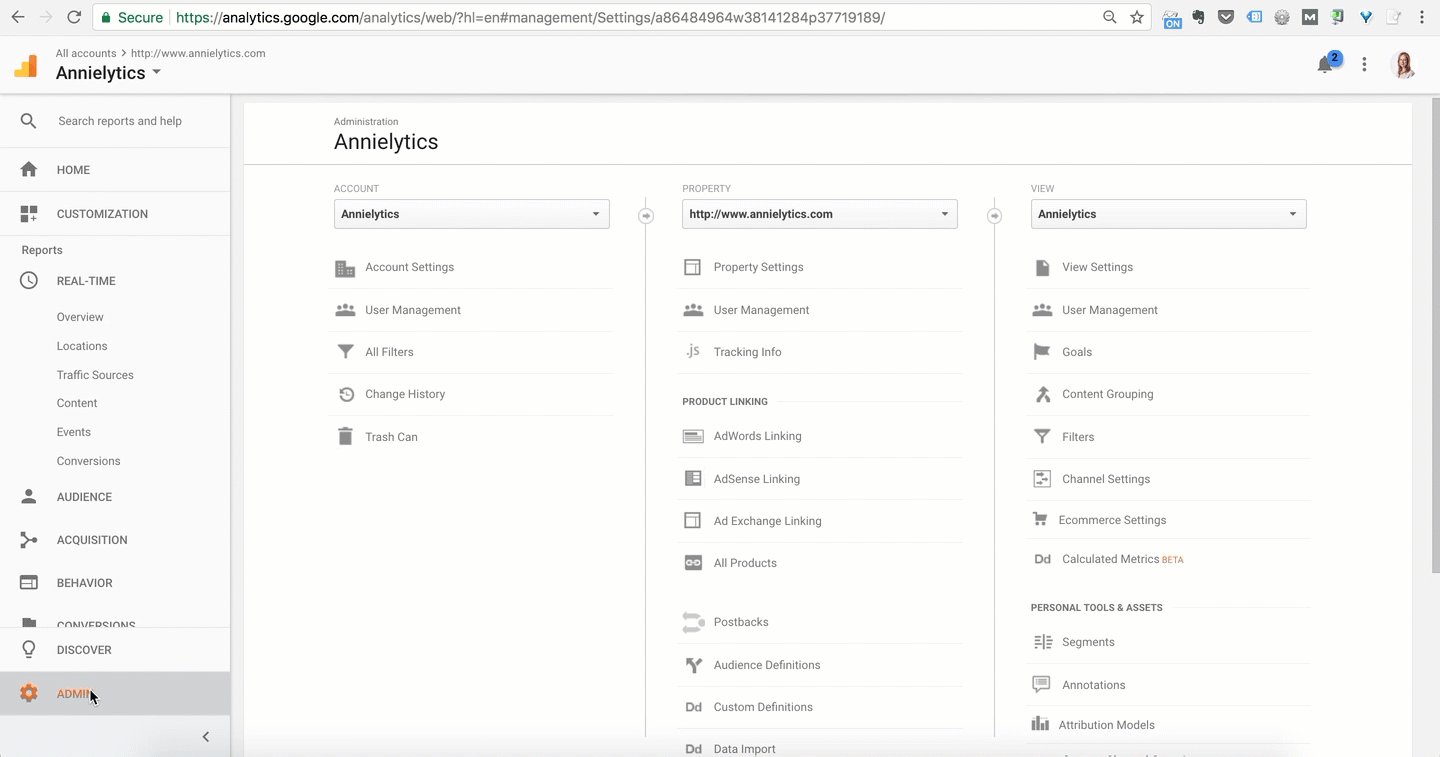
Task: Open the Account dropdown selector
Action: (471, 214)
